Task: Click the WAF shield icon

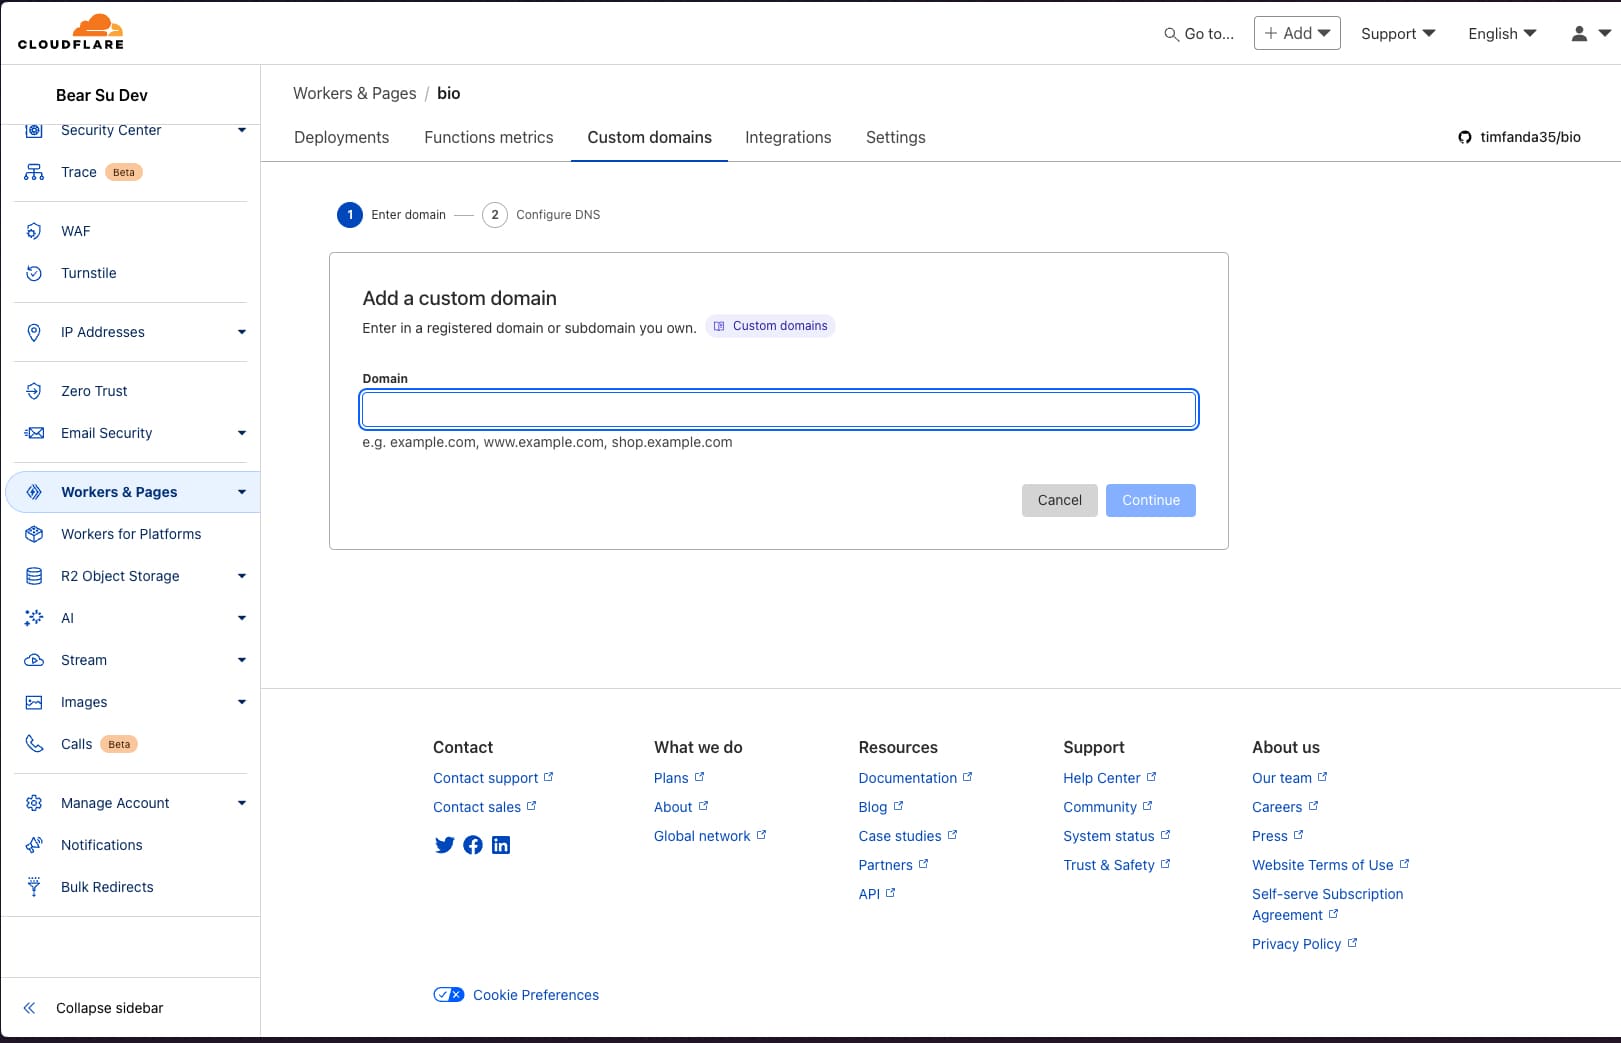Action: [x=34, y=231]
